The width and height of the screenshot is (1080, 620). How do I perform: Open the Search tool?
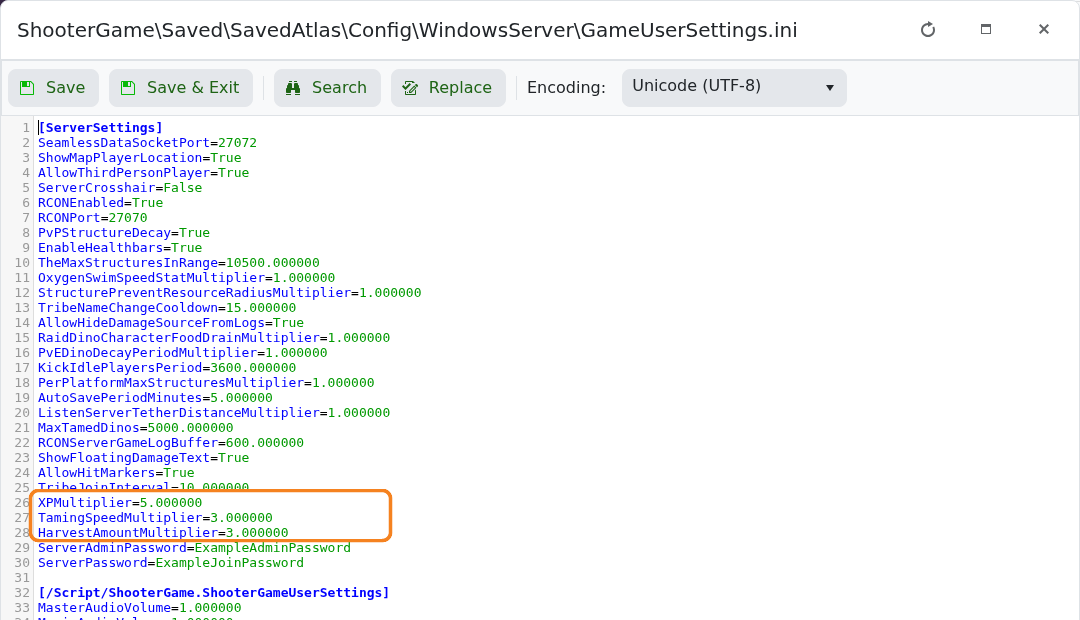327,87
